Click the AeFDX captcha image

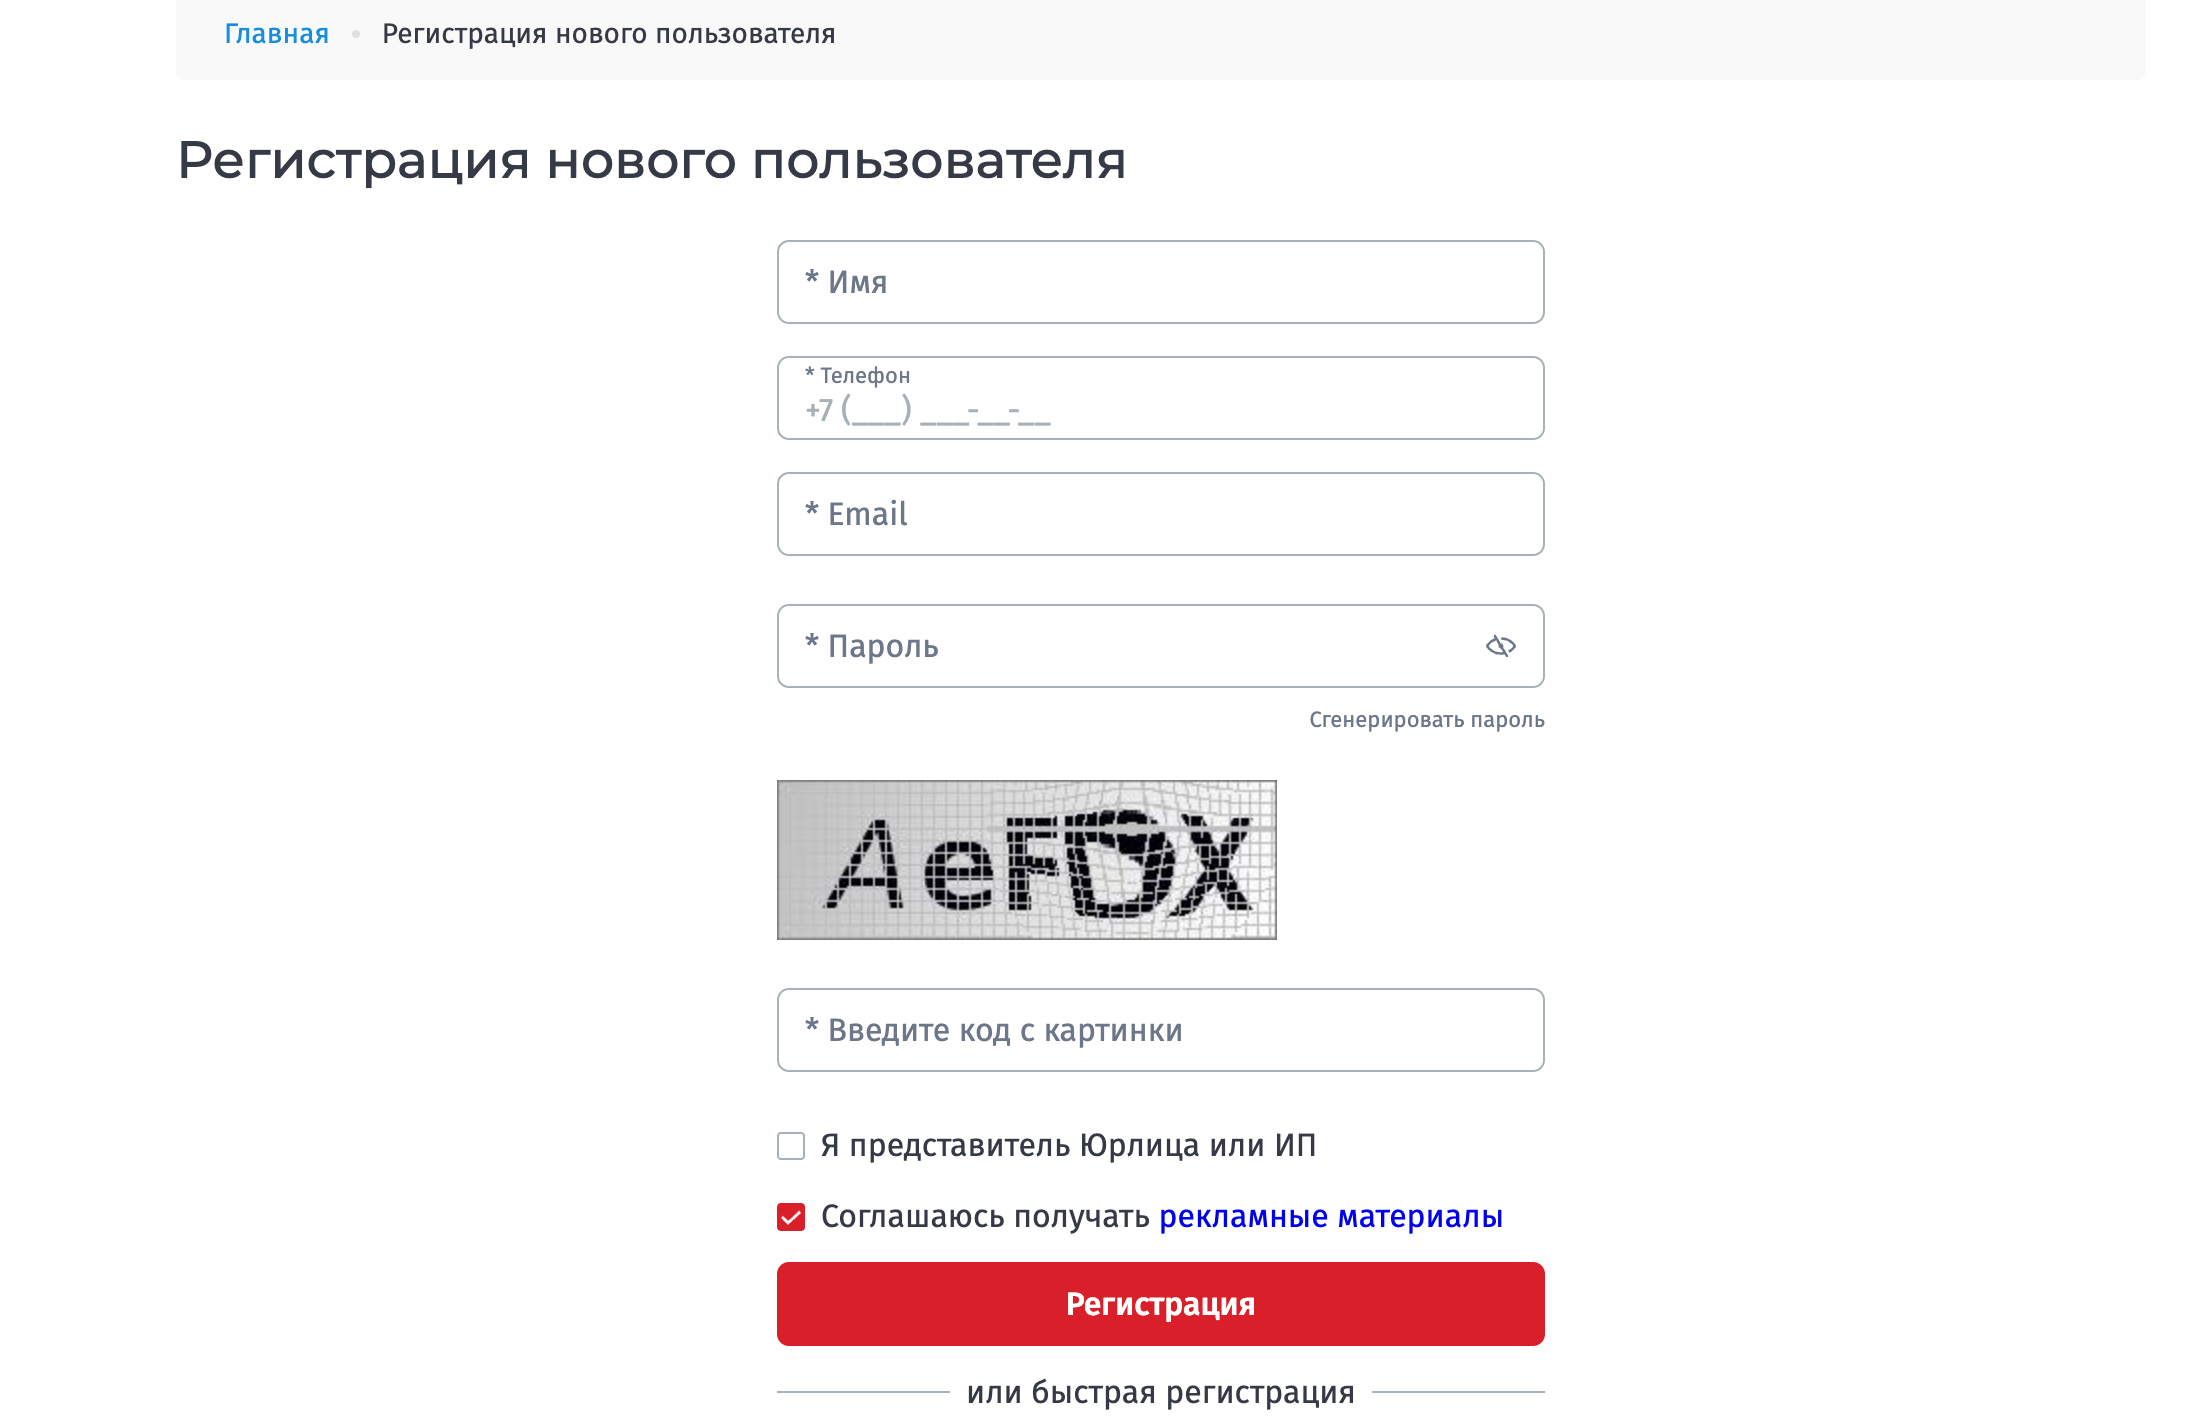[x=1026, y=860]
